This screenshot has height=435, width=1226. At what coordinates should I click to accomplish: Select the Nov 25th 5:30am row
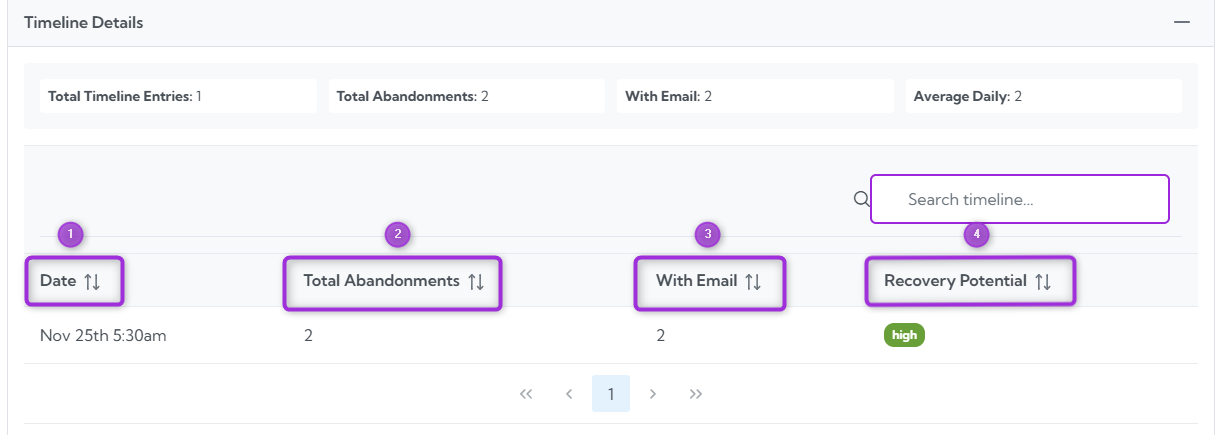103,336
